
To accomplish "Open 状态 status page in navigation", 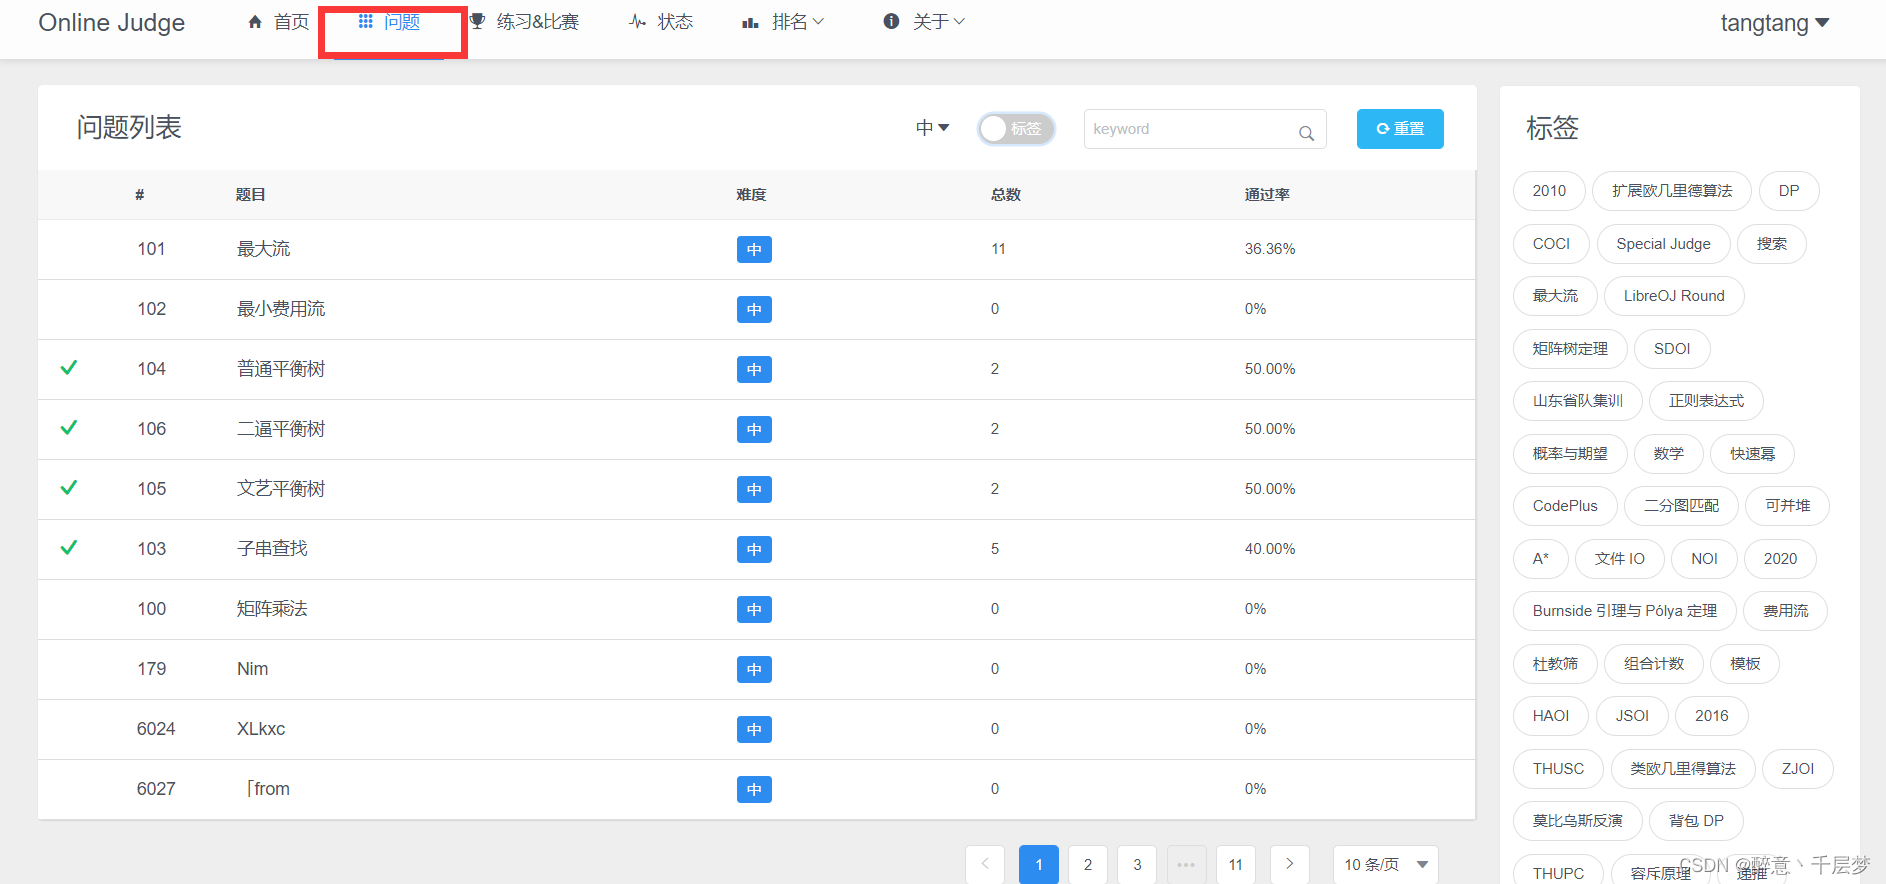I will click(x=661, y=22).
